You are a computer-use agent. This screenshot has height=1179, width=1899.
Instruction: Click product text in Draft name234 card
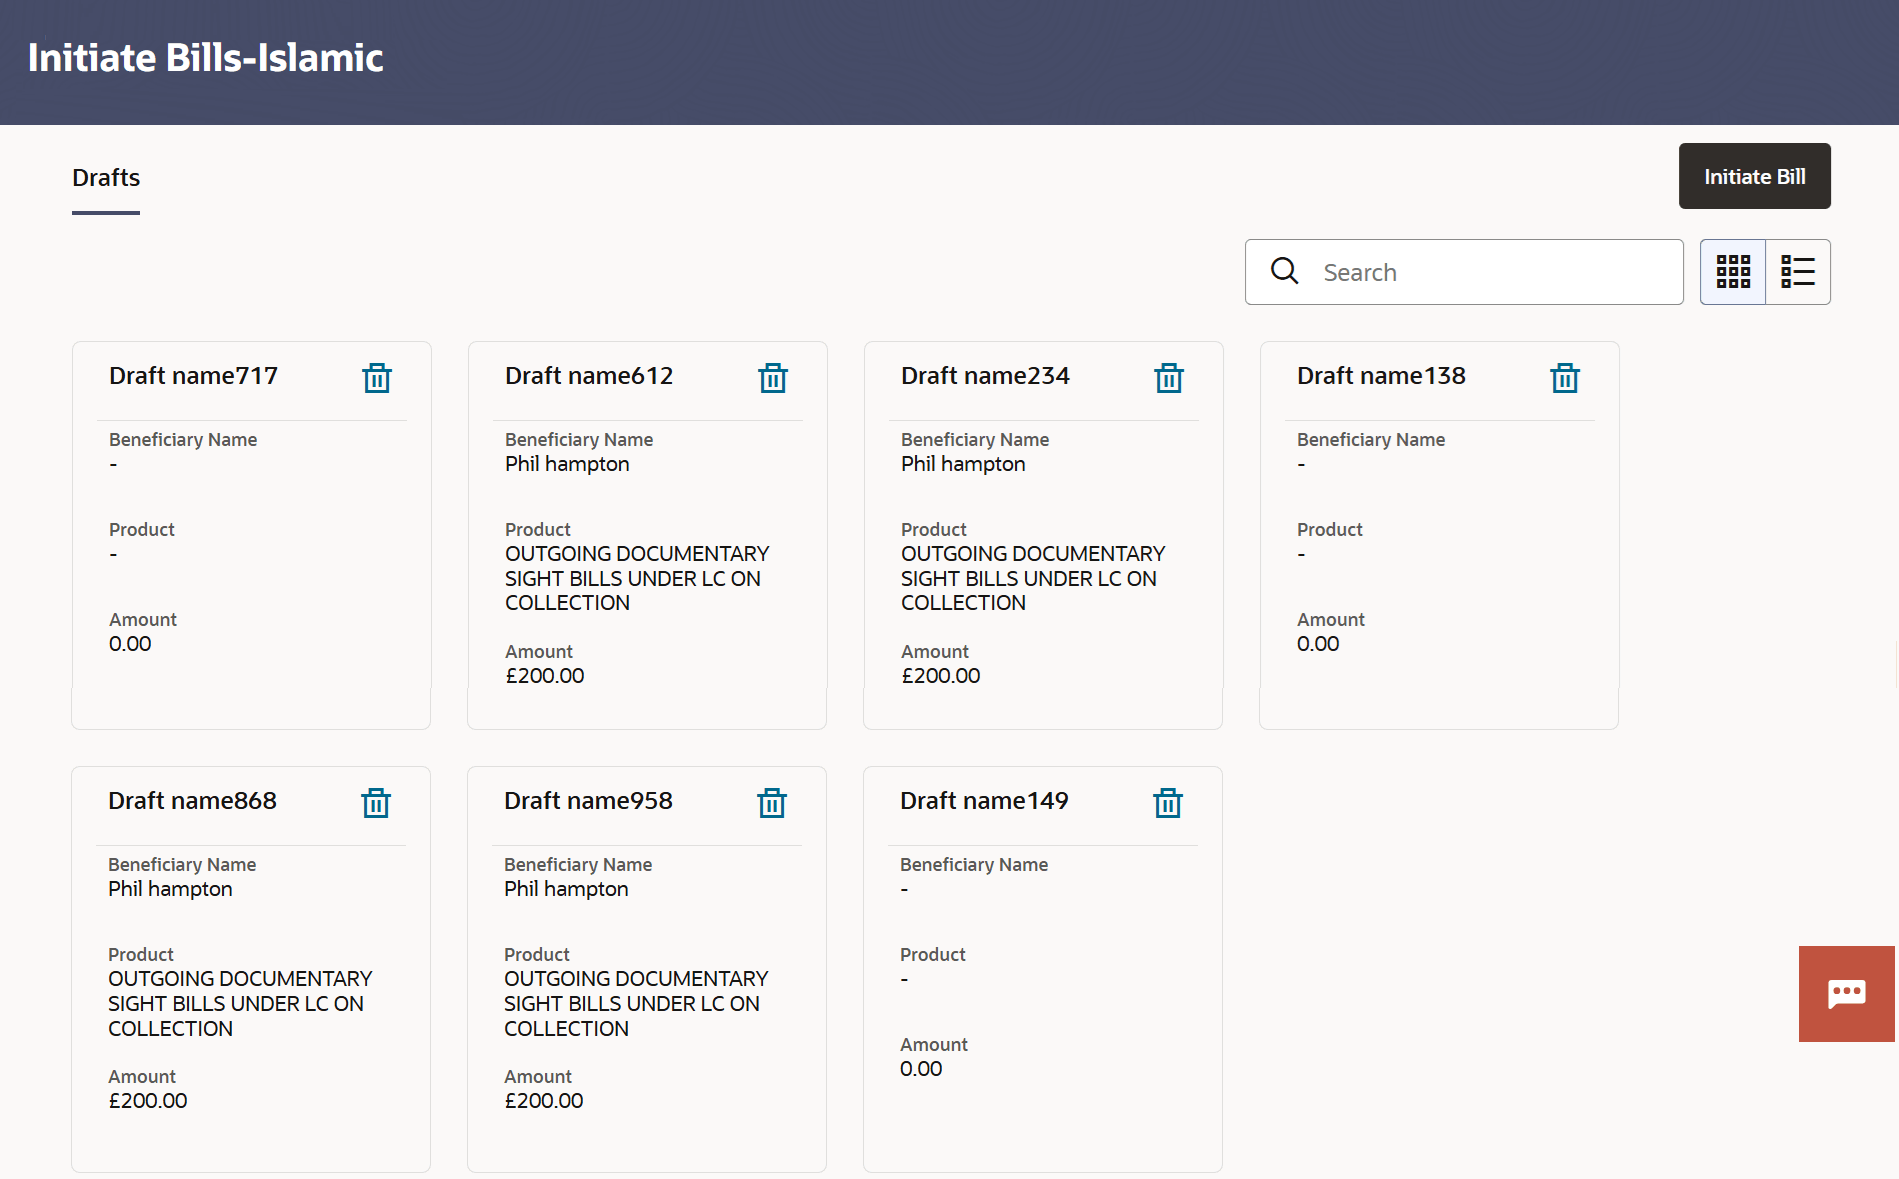(x=1033, y=578)
